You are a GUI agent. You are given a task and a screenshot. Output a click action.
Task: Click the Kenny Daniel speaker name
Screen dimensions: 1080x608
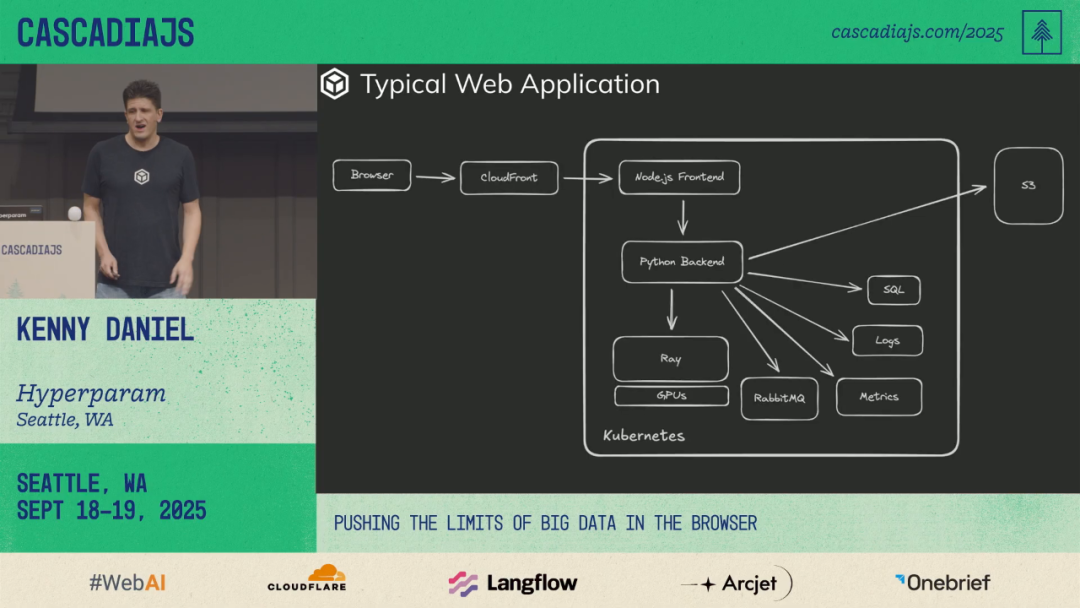coord(105,330)
